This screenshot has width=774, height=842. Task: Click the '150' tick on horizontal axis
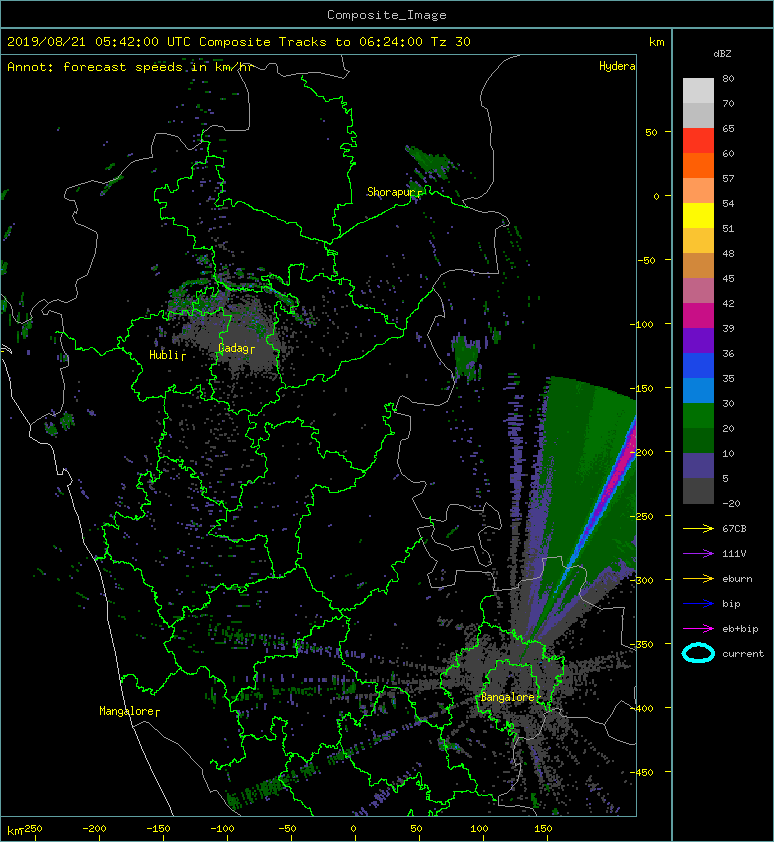pos(543,829)
